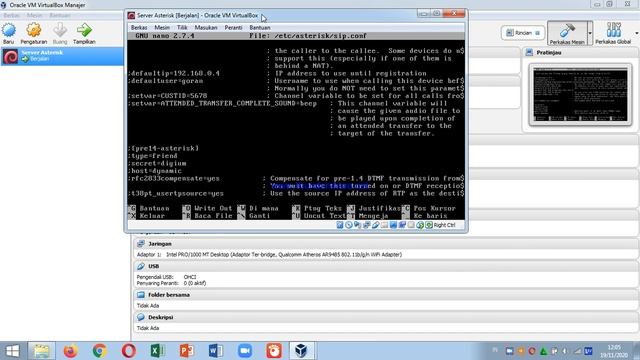
Task: Open the Perkakas Mesin dropdown arrow
Action: (590, 33)
